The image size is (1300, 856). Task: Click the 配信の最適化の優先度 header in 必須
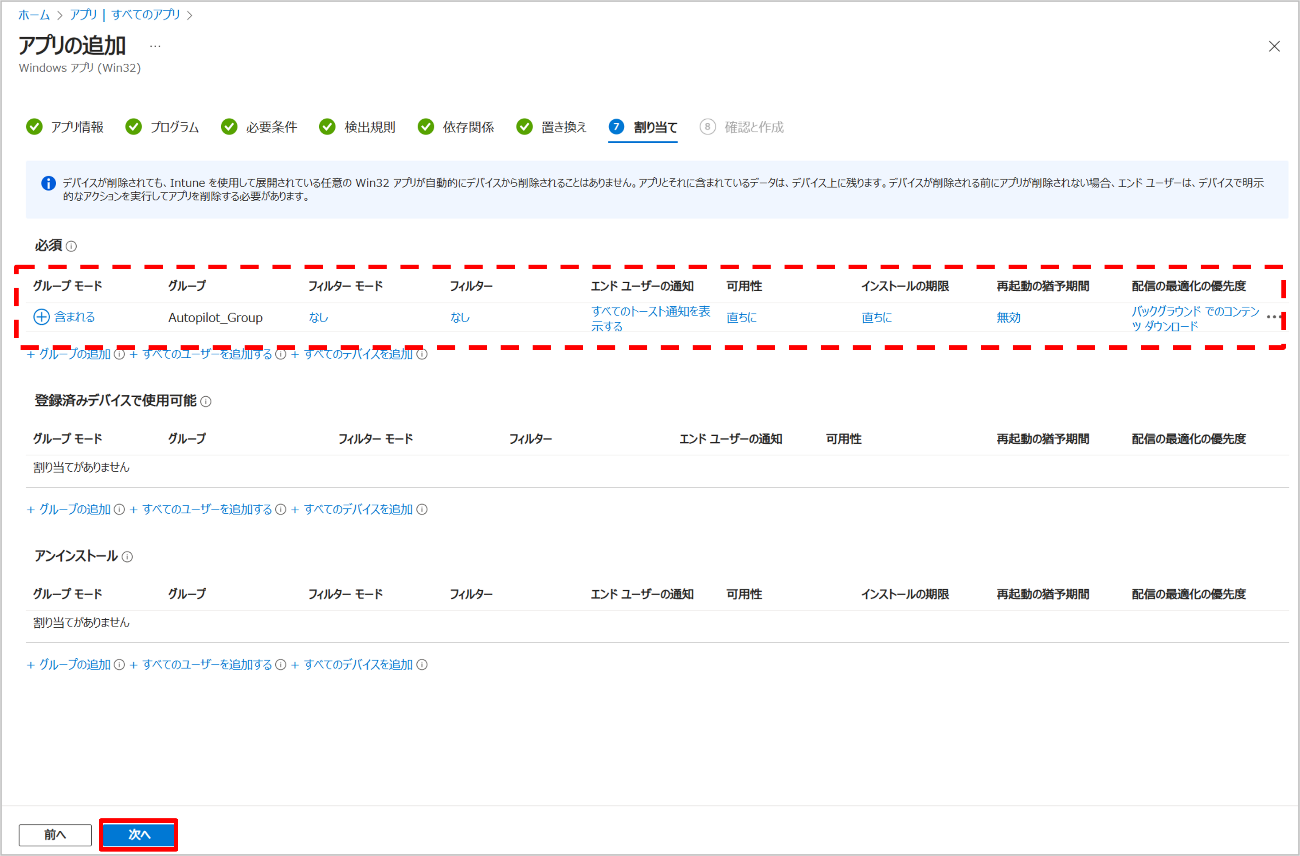point(1189,286)
